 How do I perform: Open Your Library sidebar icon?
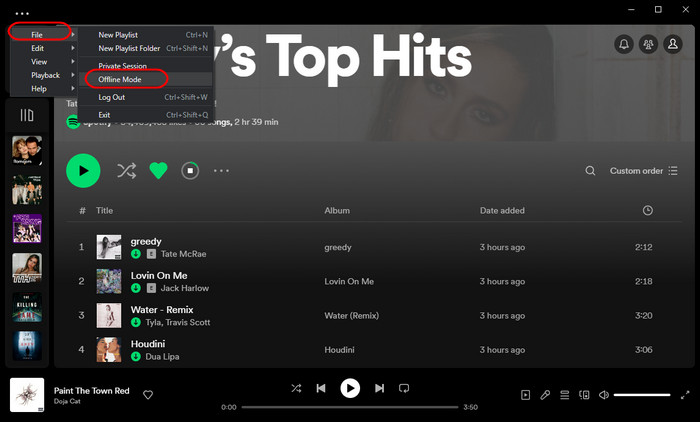click(27, 115)
